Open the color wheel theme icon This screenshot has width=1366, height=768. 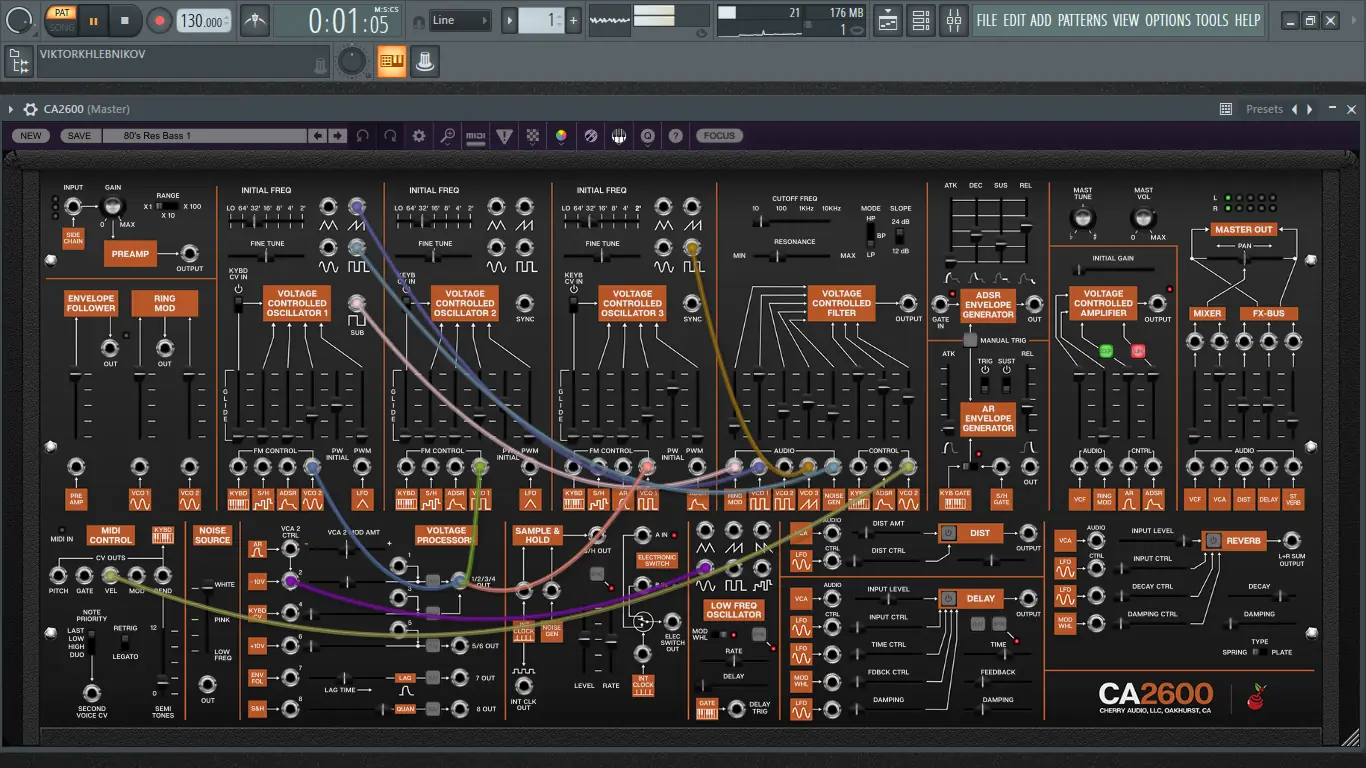pyautogui.click(x=562, y=136)
